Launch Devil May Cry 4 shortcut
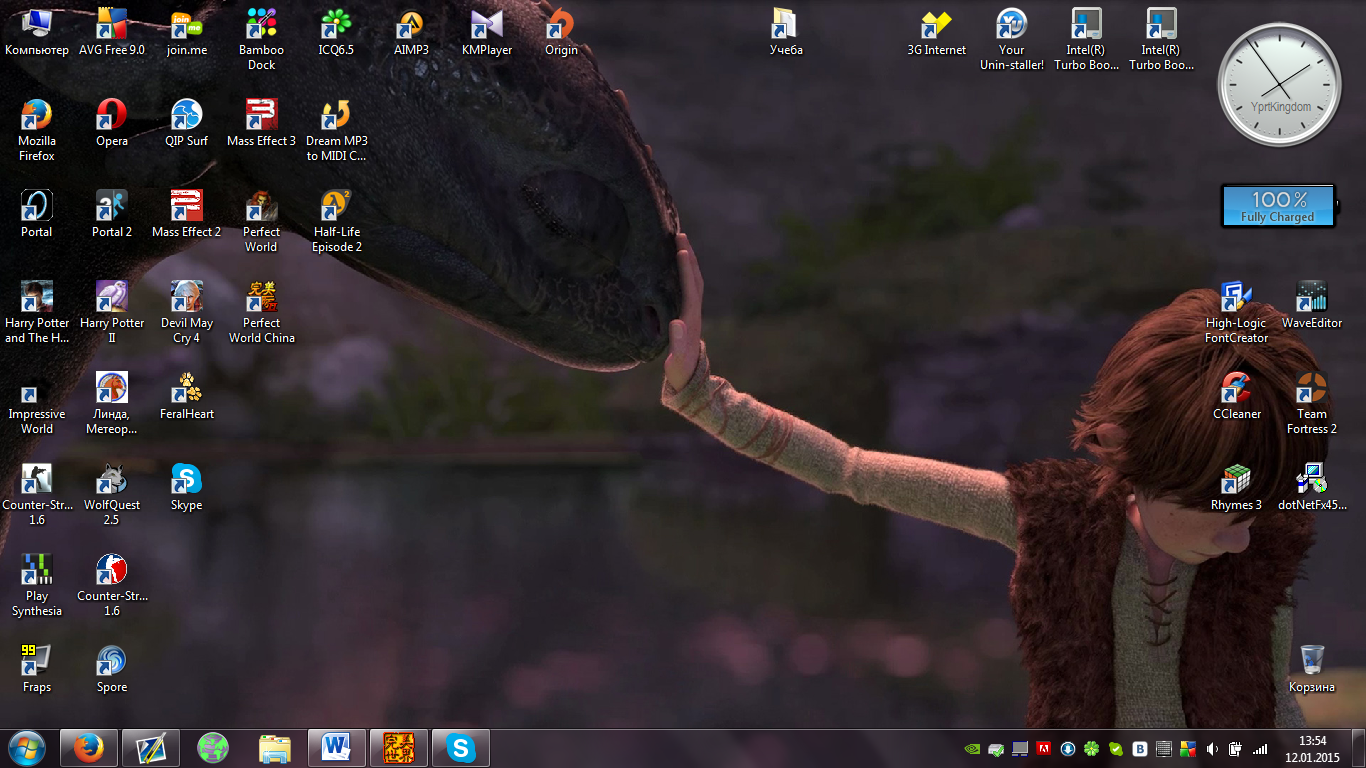1366x768 pixels. point(187,312)
